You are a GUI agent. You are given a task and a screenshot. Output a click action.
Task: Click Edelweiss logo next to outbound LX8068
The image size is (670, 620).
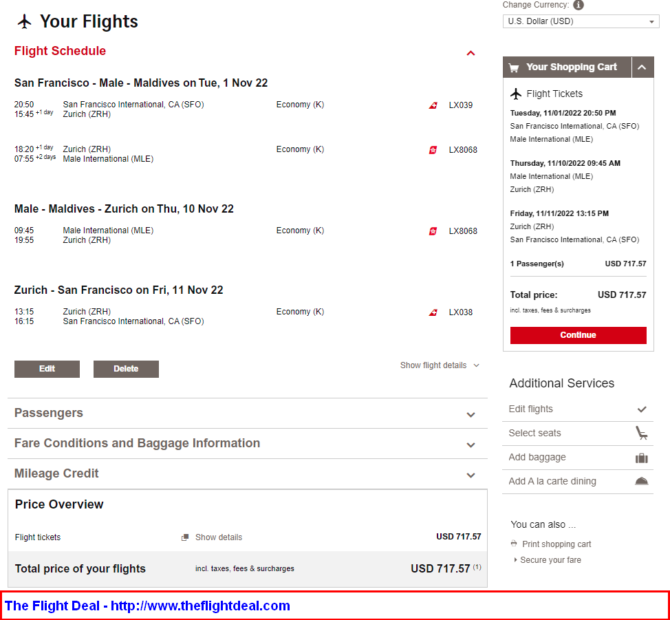[x=433, y=150]
